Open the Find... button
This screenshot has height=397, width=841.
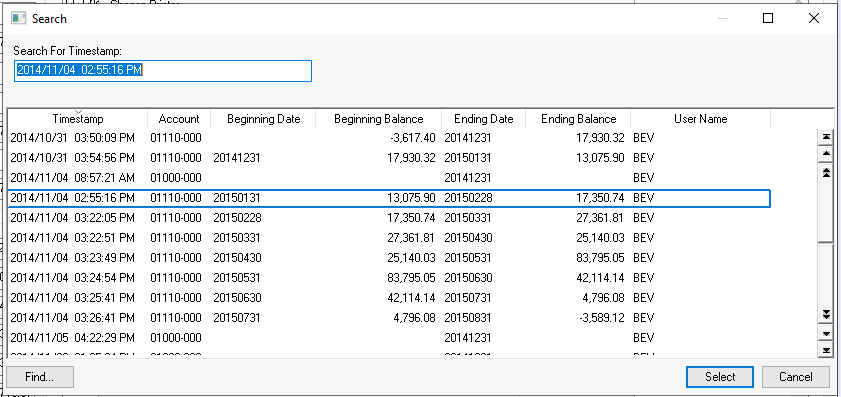click(40, 377)
